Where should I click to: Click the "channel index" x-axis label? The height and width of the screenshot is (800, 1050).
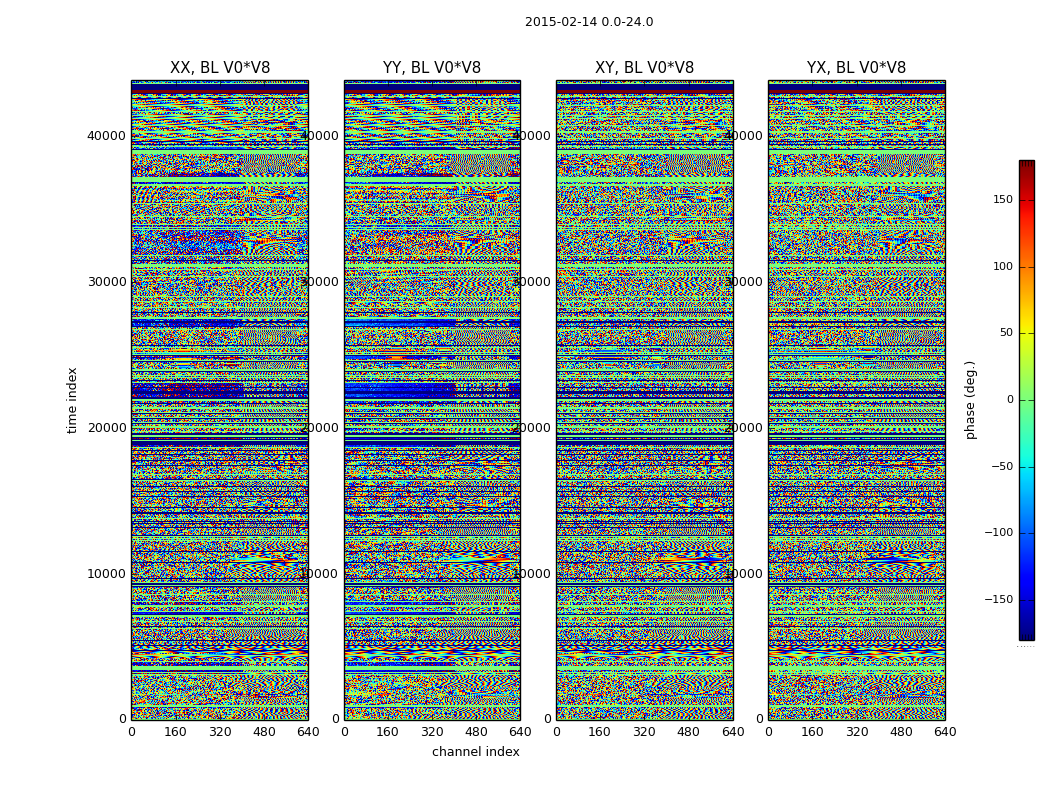[x=476, y=752]
